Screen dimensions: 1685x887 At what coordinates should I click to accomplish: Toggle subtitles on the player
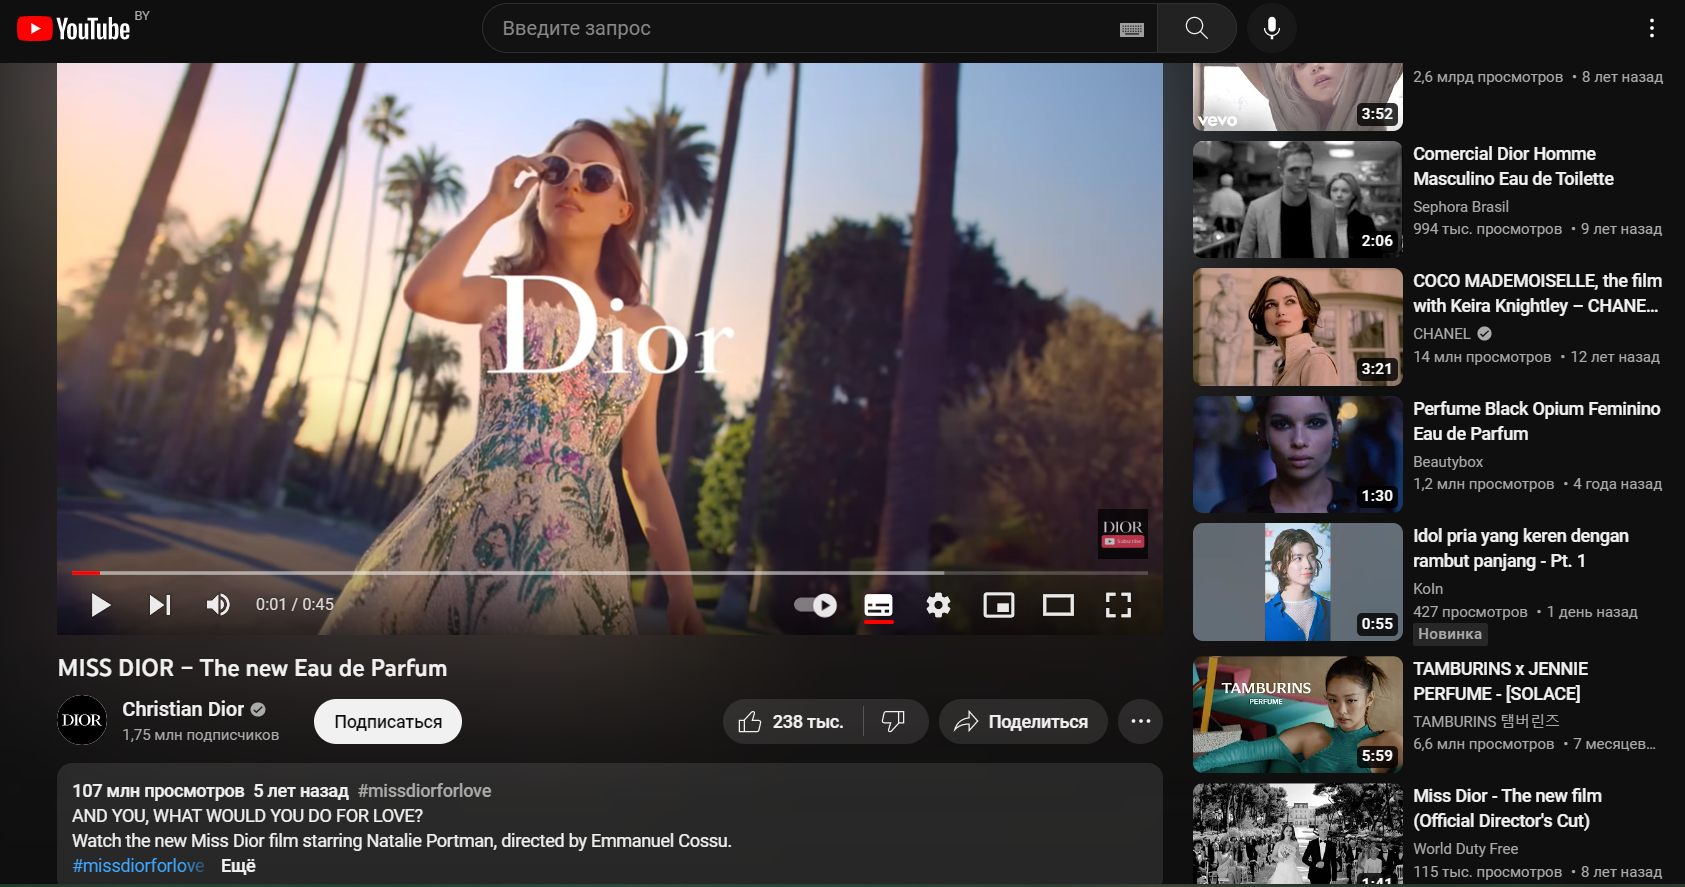[x=878, y=605]
